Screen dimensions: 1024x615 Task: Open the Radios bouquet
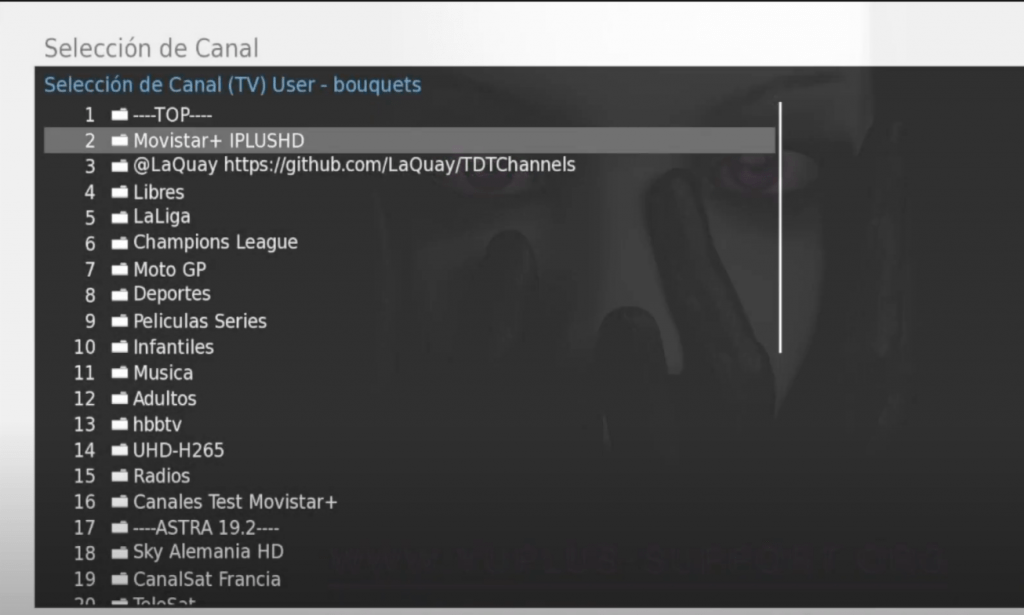pos(409,476)
